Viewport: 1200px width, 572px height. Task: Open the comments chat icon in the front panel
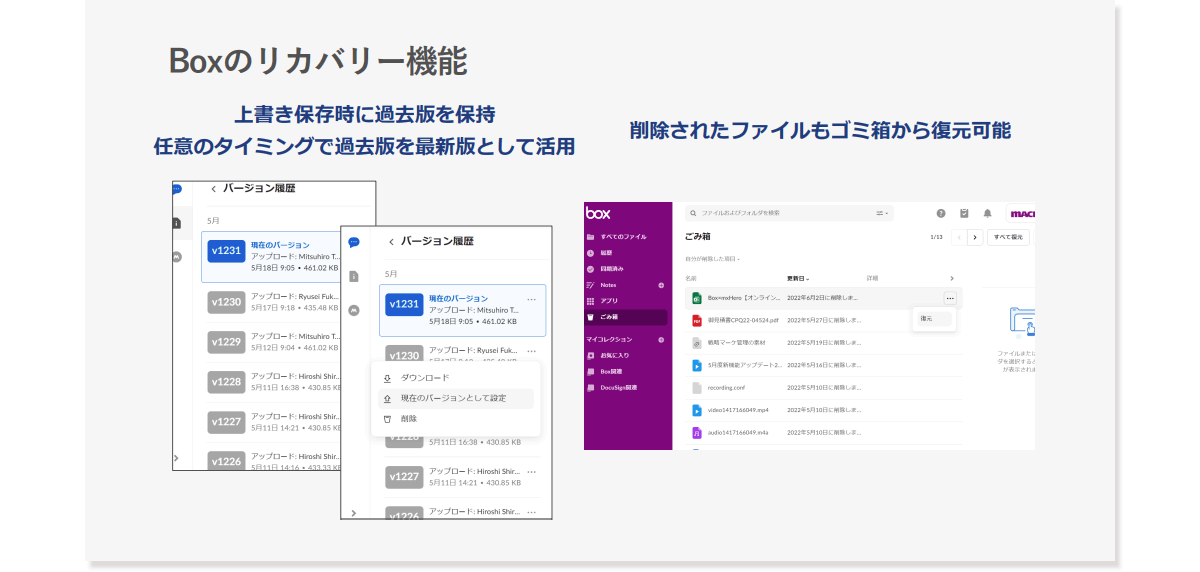pyautogui.click(x=353, y=242)
